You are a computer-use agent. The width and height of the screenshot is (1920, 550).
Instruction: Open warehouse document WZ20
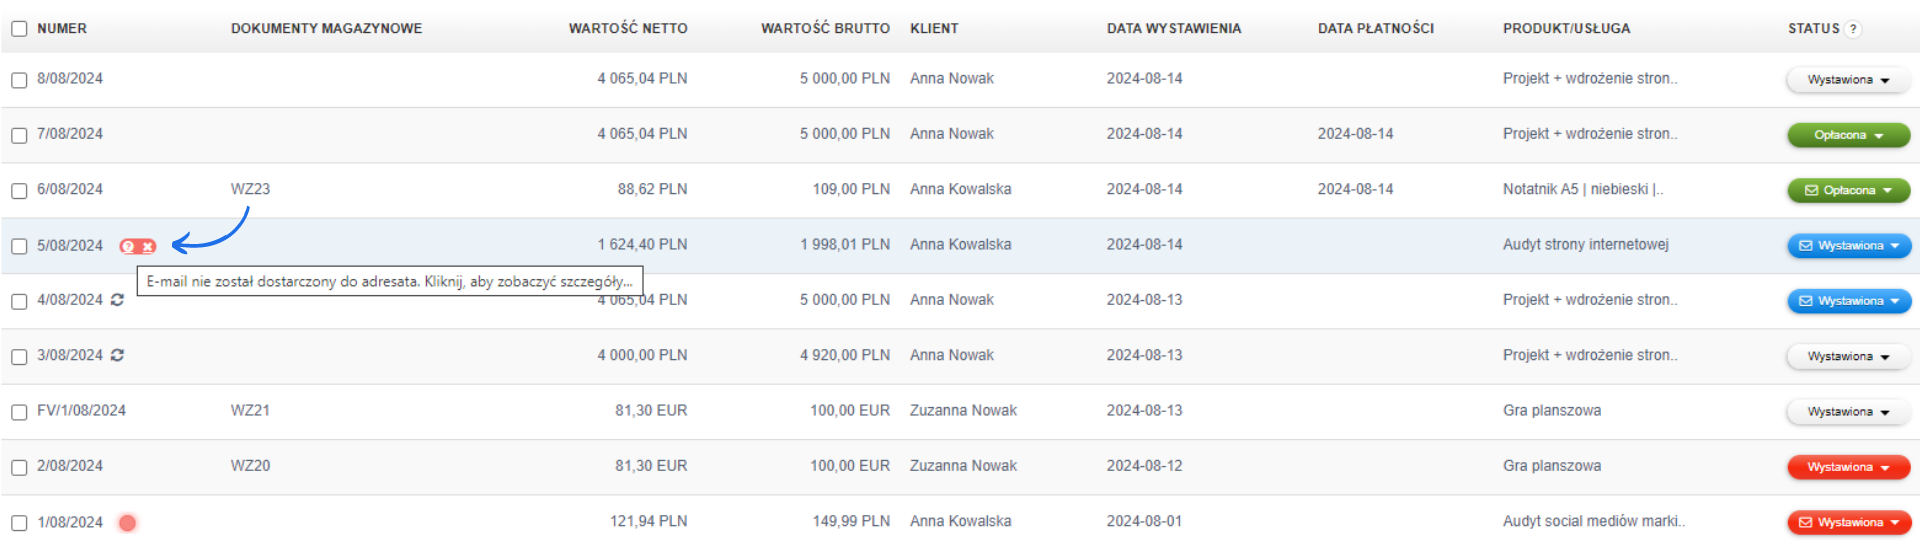(250, 466)
